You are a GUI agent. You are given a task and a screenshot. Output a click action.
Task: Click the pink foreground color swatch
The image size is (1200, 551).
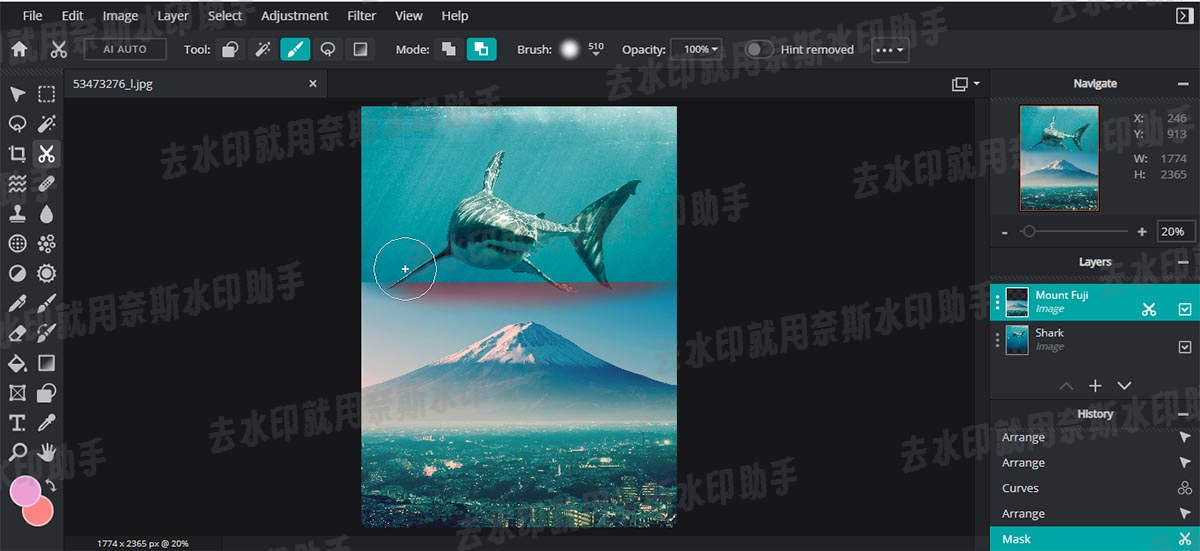click(25, 491)
